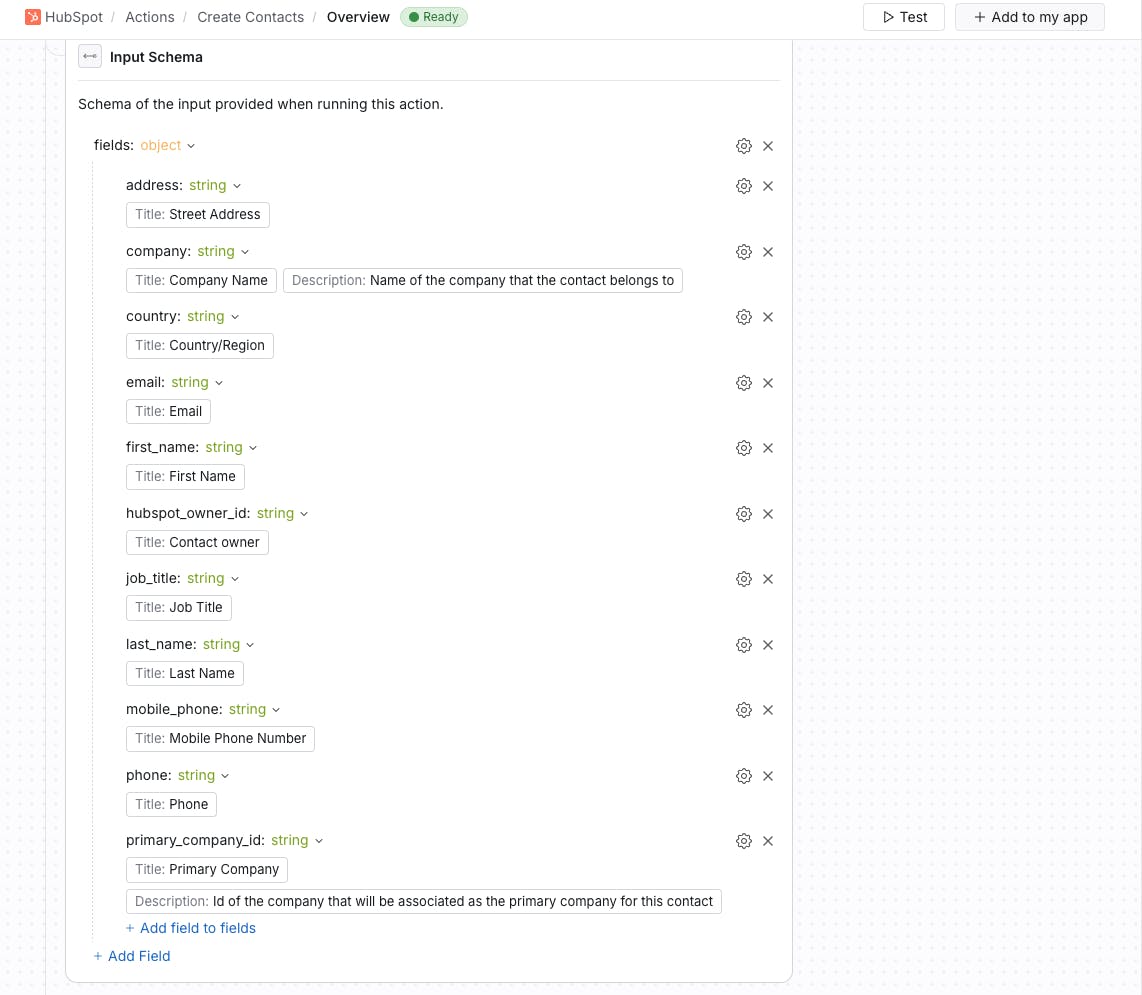Open settings gear for email field
Screen dimensions: 1142x995
point(744,383)
